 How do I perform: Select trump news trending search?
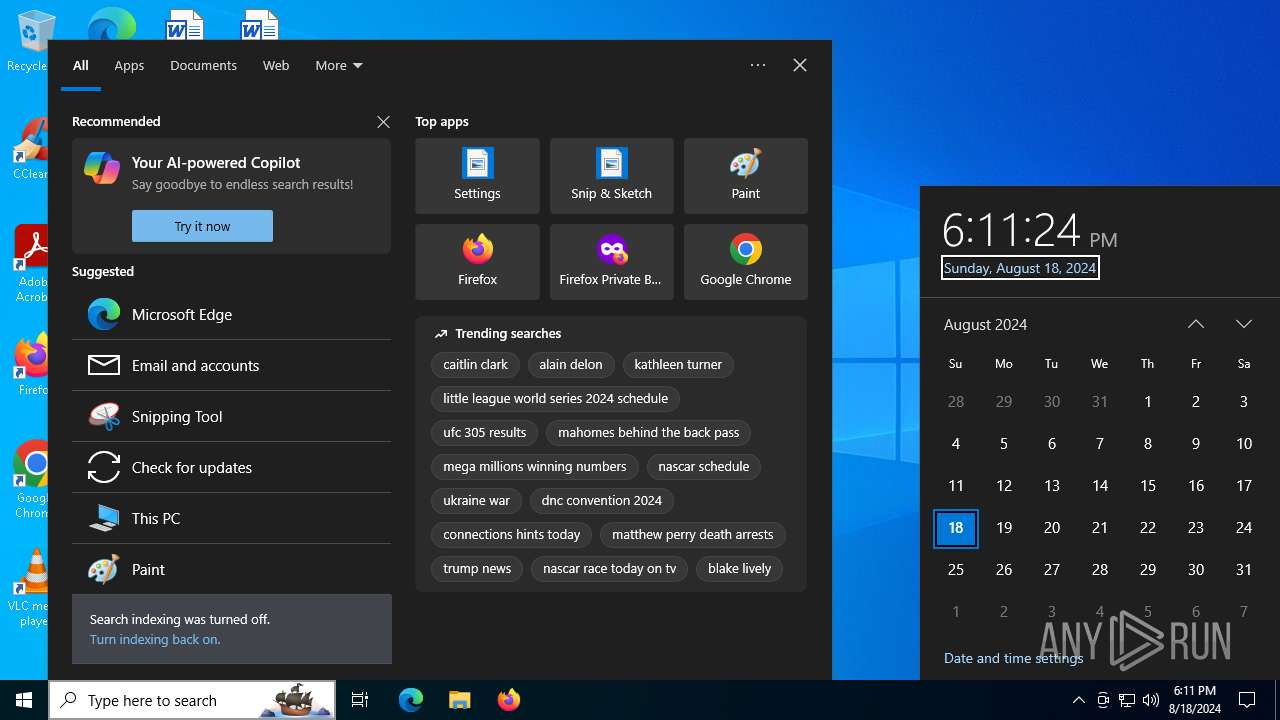[x=477, y=569]
